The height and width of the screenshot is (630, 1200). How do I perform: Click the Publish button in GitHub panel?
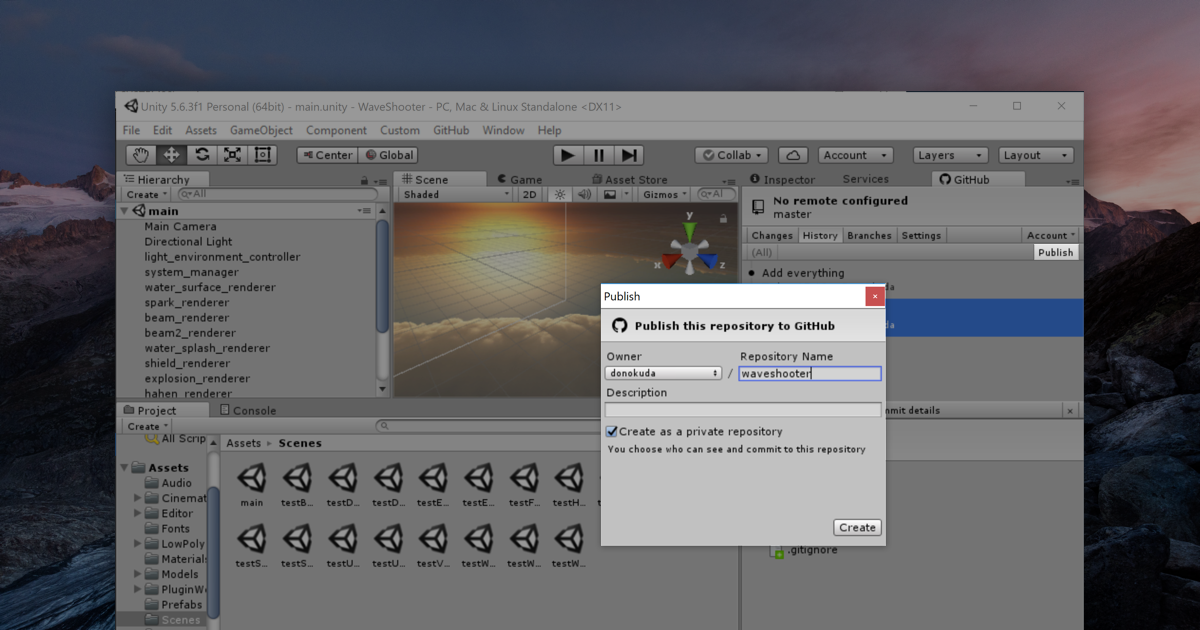tap(1055, 252)
